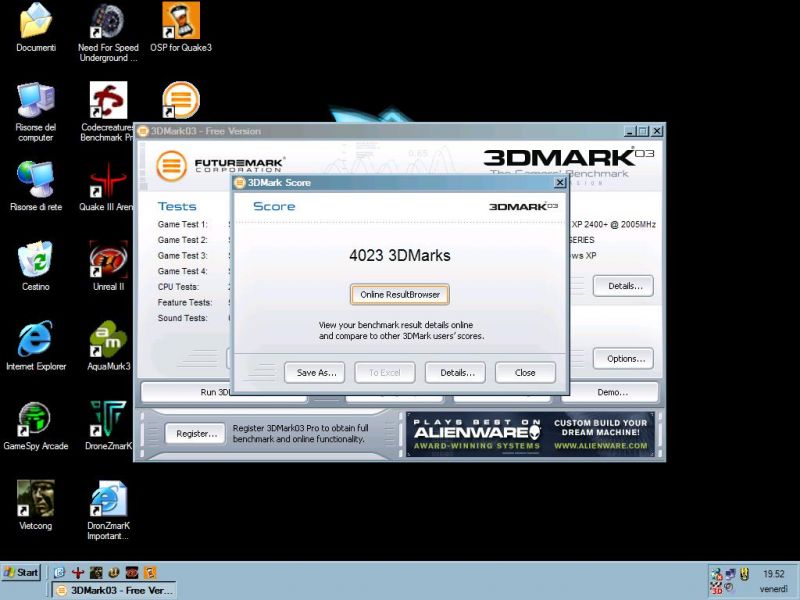Click the 19.52 clock in the tray

[773, 574]
